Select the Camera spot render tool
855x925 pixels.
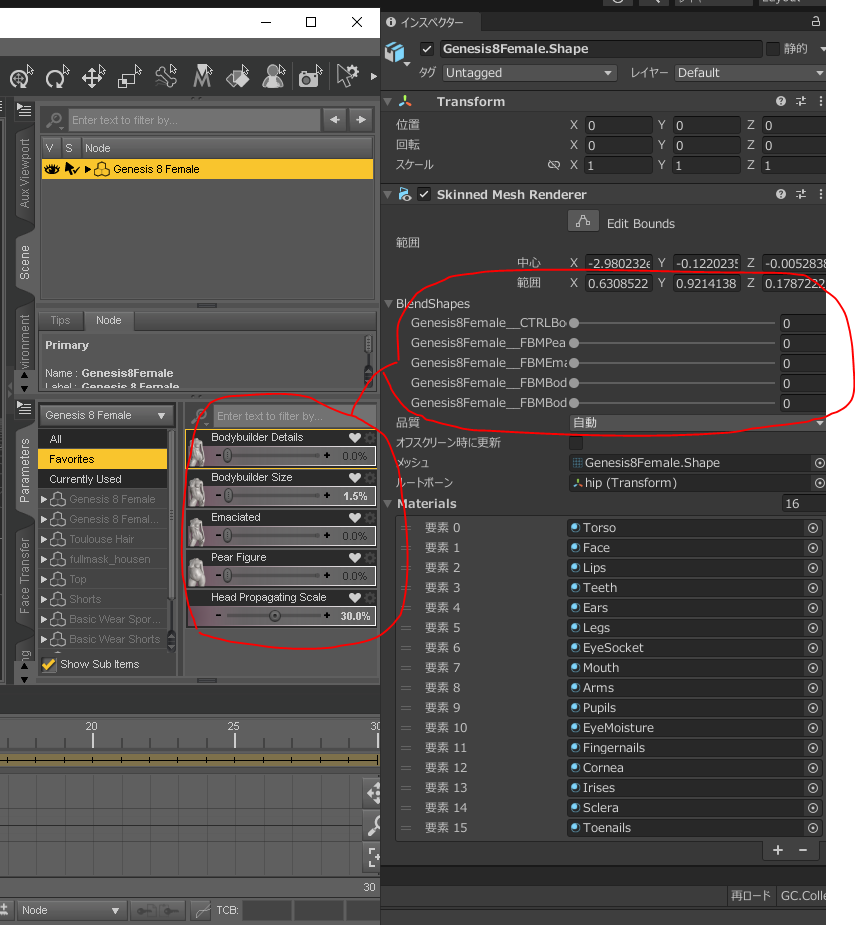310,77
